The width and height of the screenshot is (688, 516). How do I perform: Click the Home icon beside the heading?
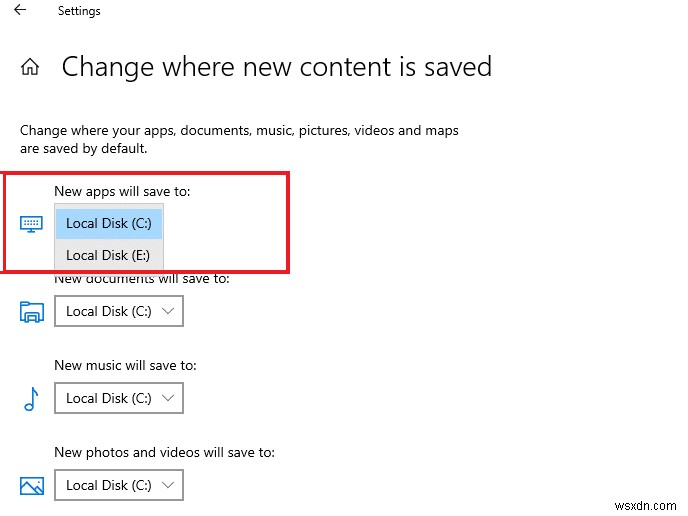tap(30, 68)
